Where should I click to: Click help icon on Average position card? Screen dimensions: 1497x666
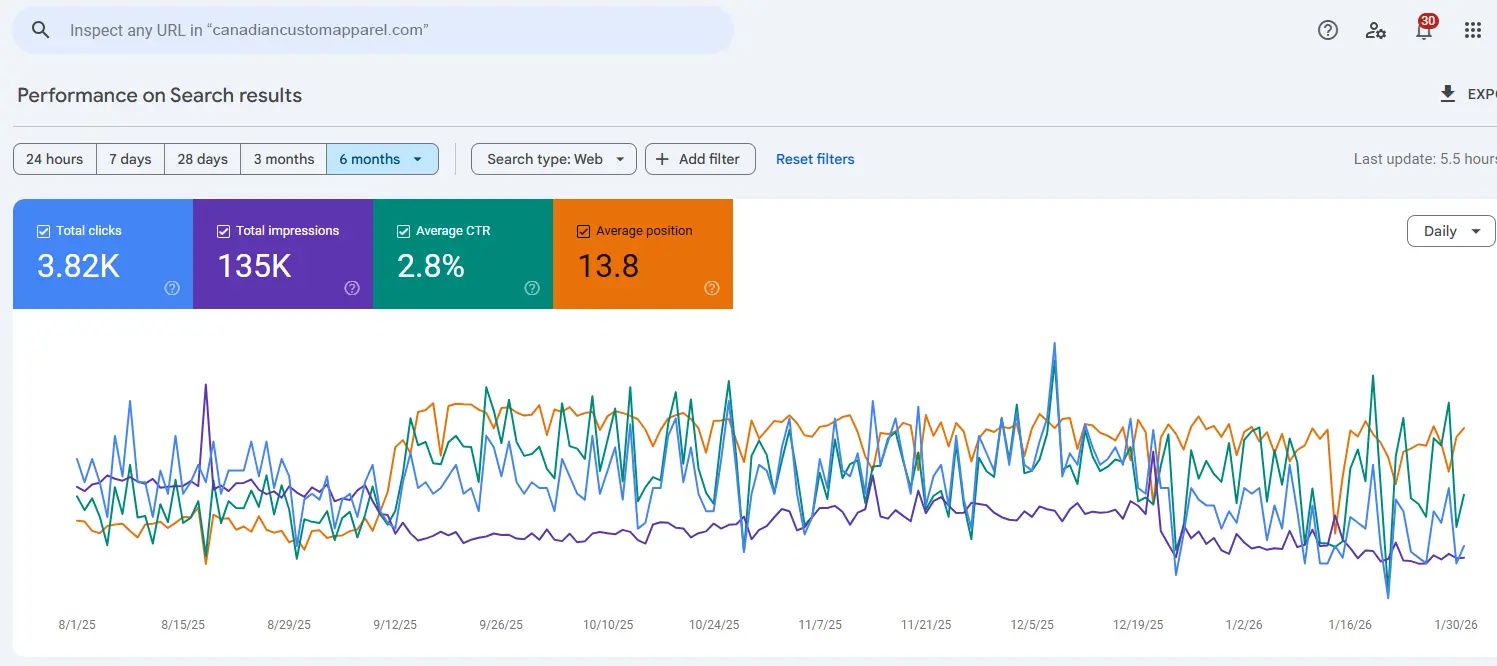point(712,288)
